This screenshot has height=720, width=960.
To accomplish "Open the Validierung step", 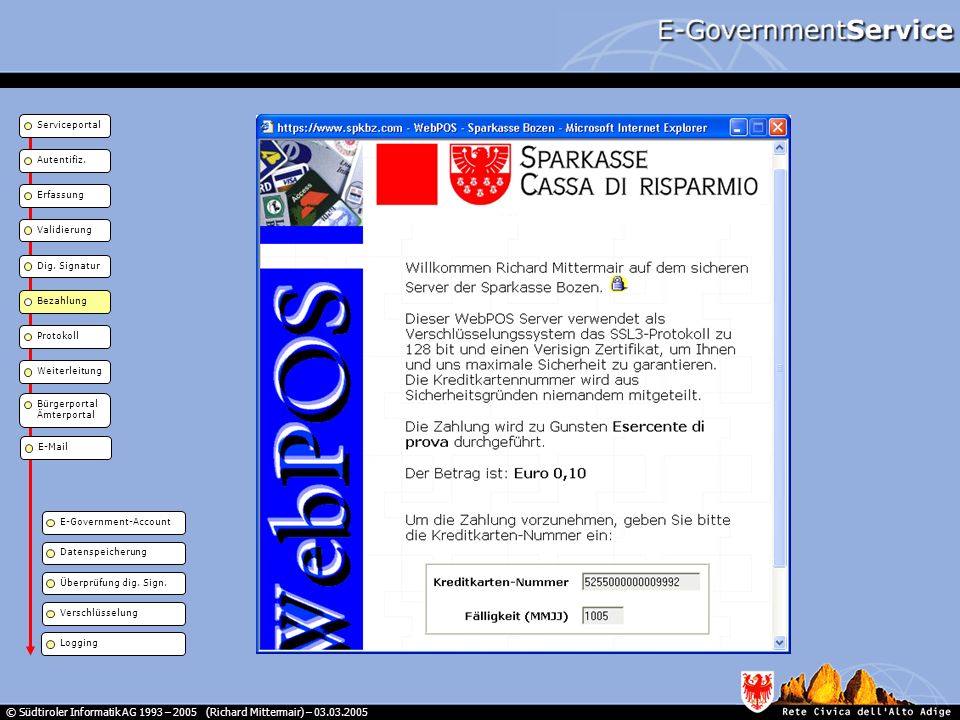I will click(x=65, y=230).
